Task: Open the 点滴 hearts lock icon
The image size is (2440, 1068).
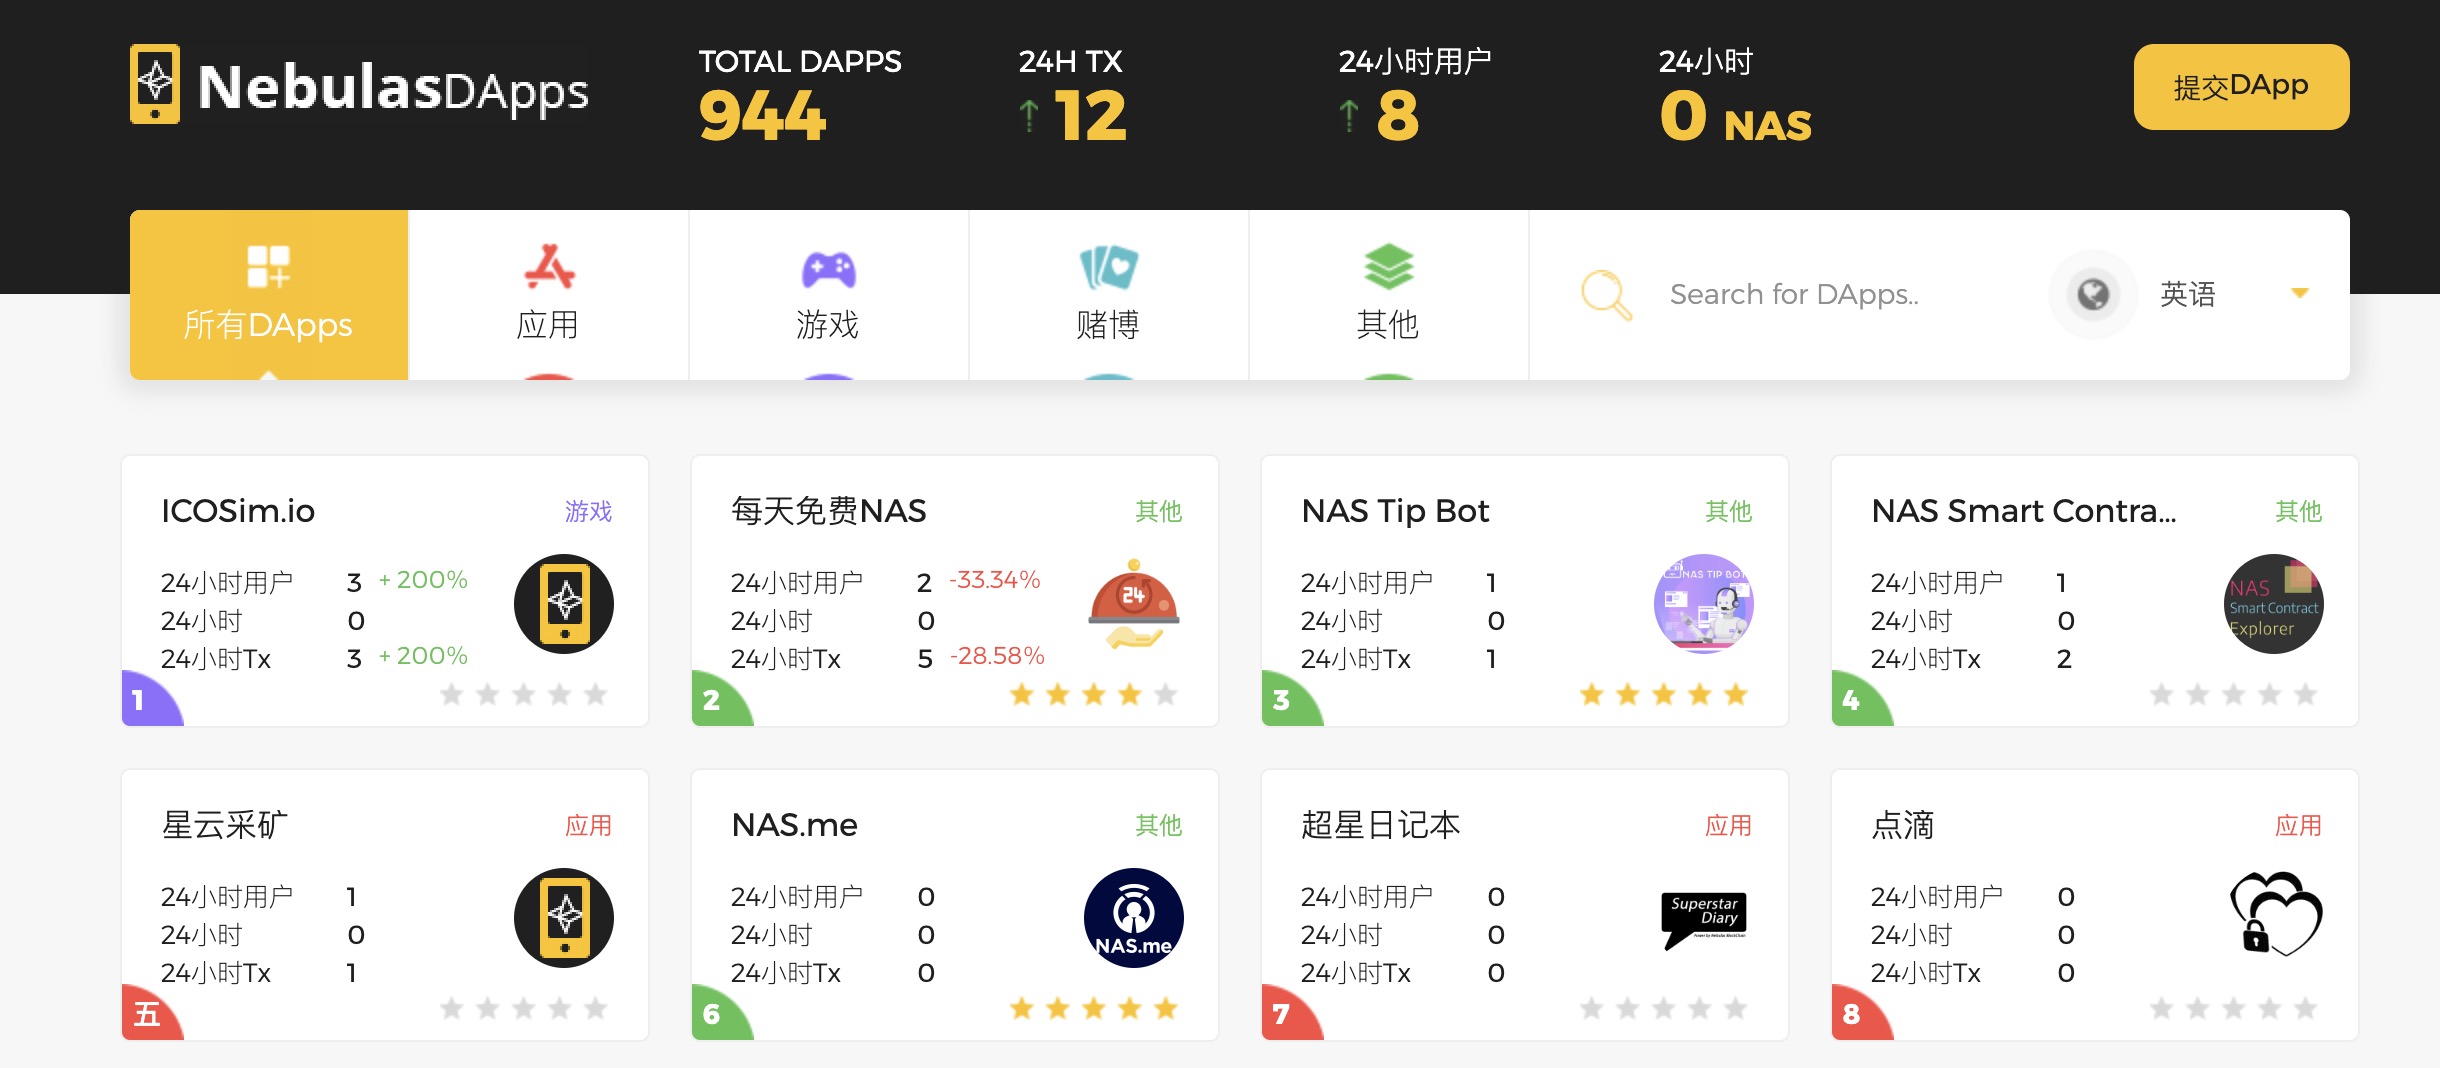Action: click(x=2276, y=914)
